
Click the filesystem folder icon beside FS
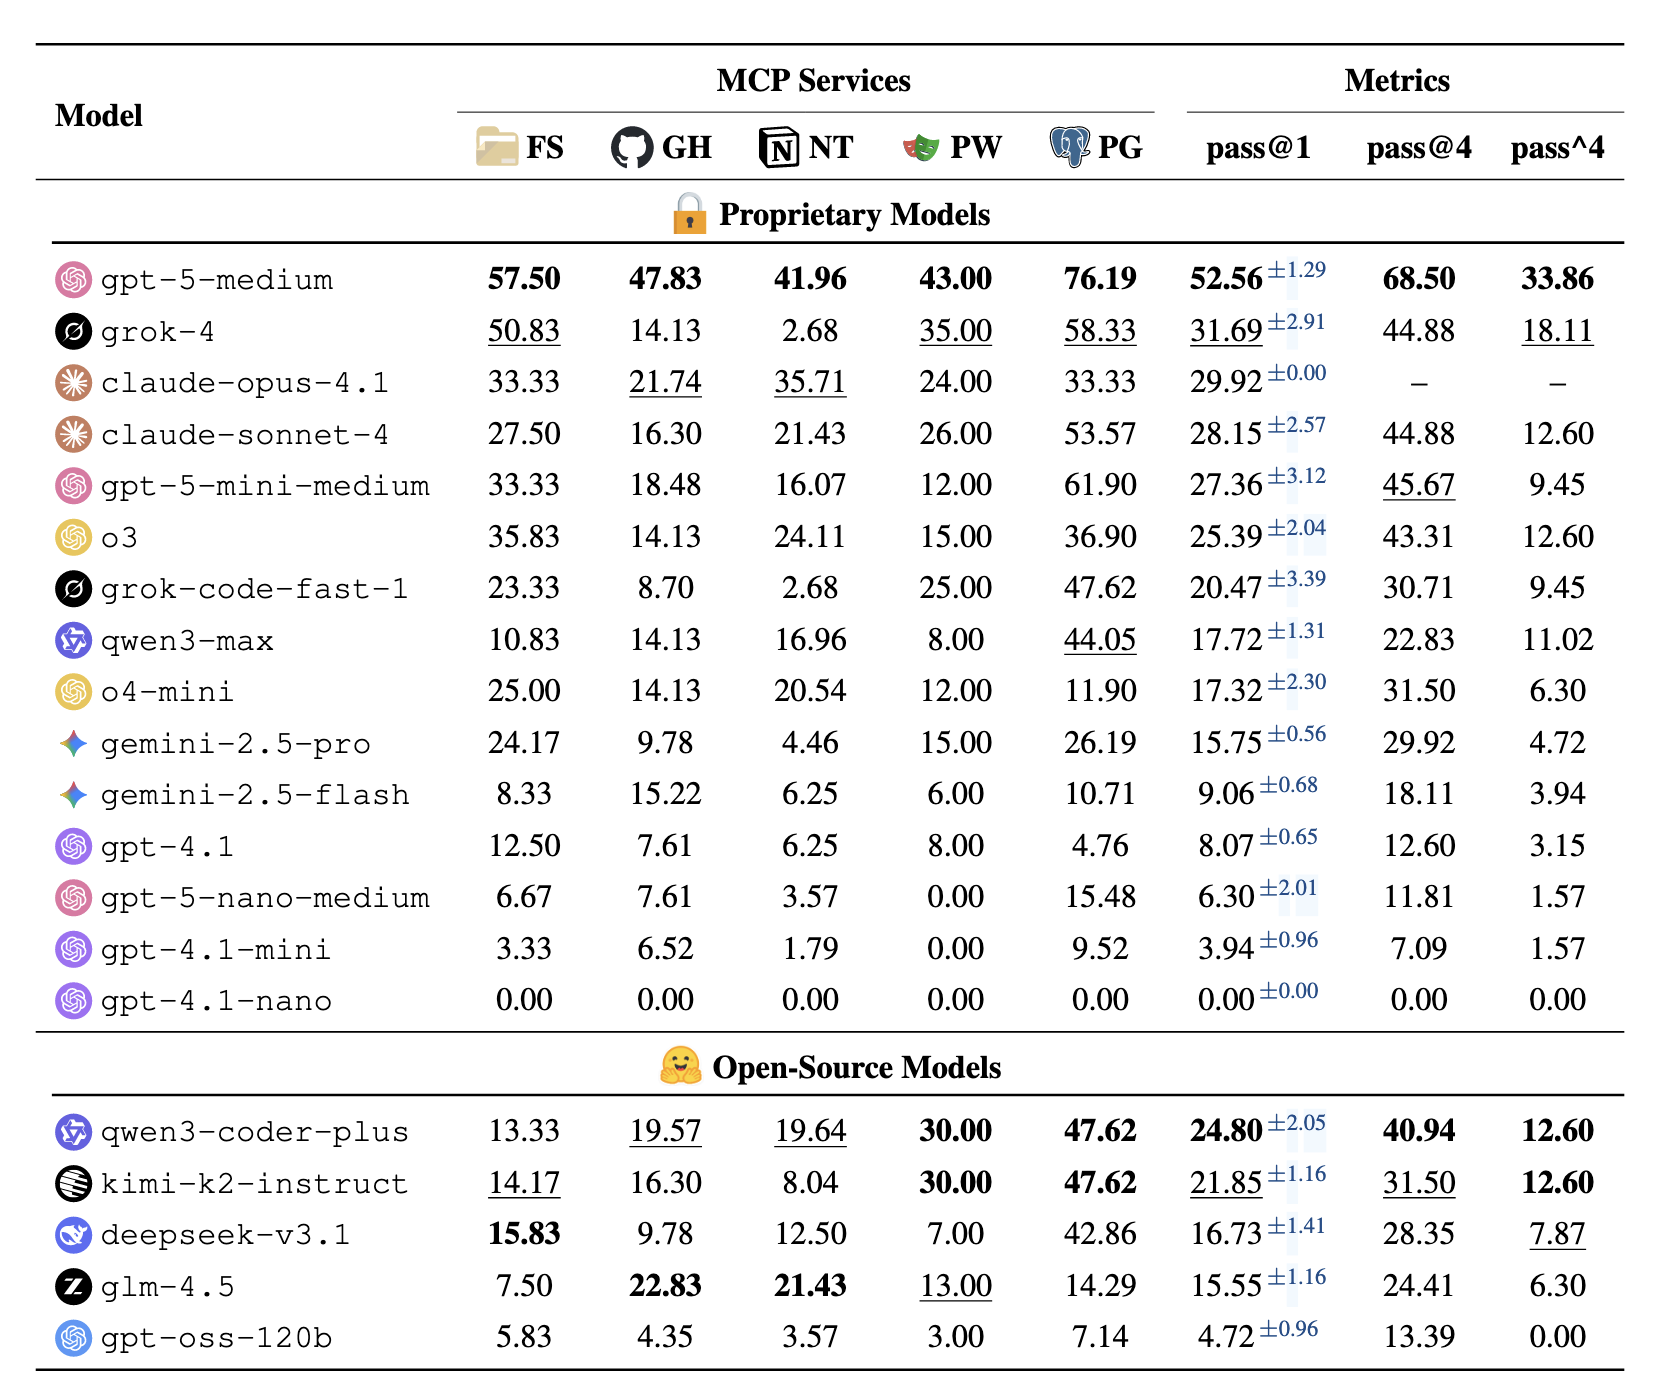(x=496, y=147)
